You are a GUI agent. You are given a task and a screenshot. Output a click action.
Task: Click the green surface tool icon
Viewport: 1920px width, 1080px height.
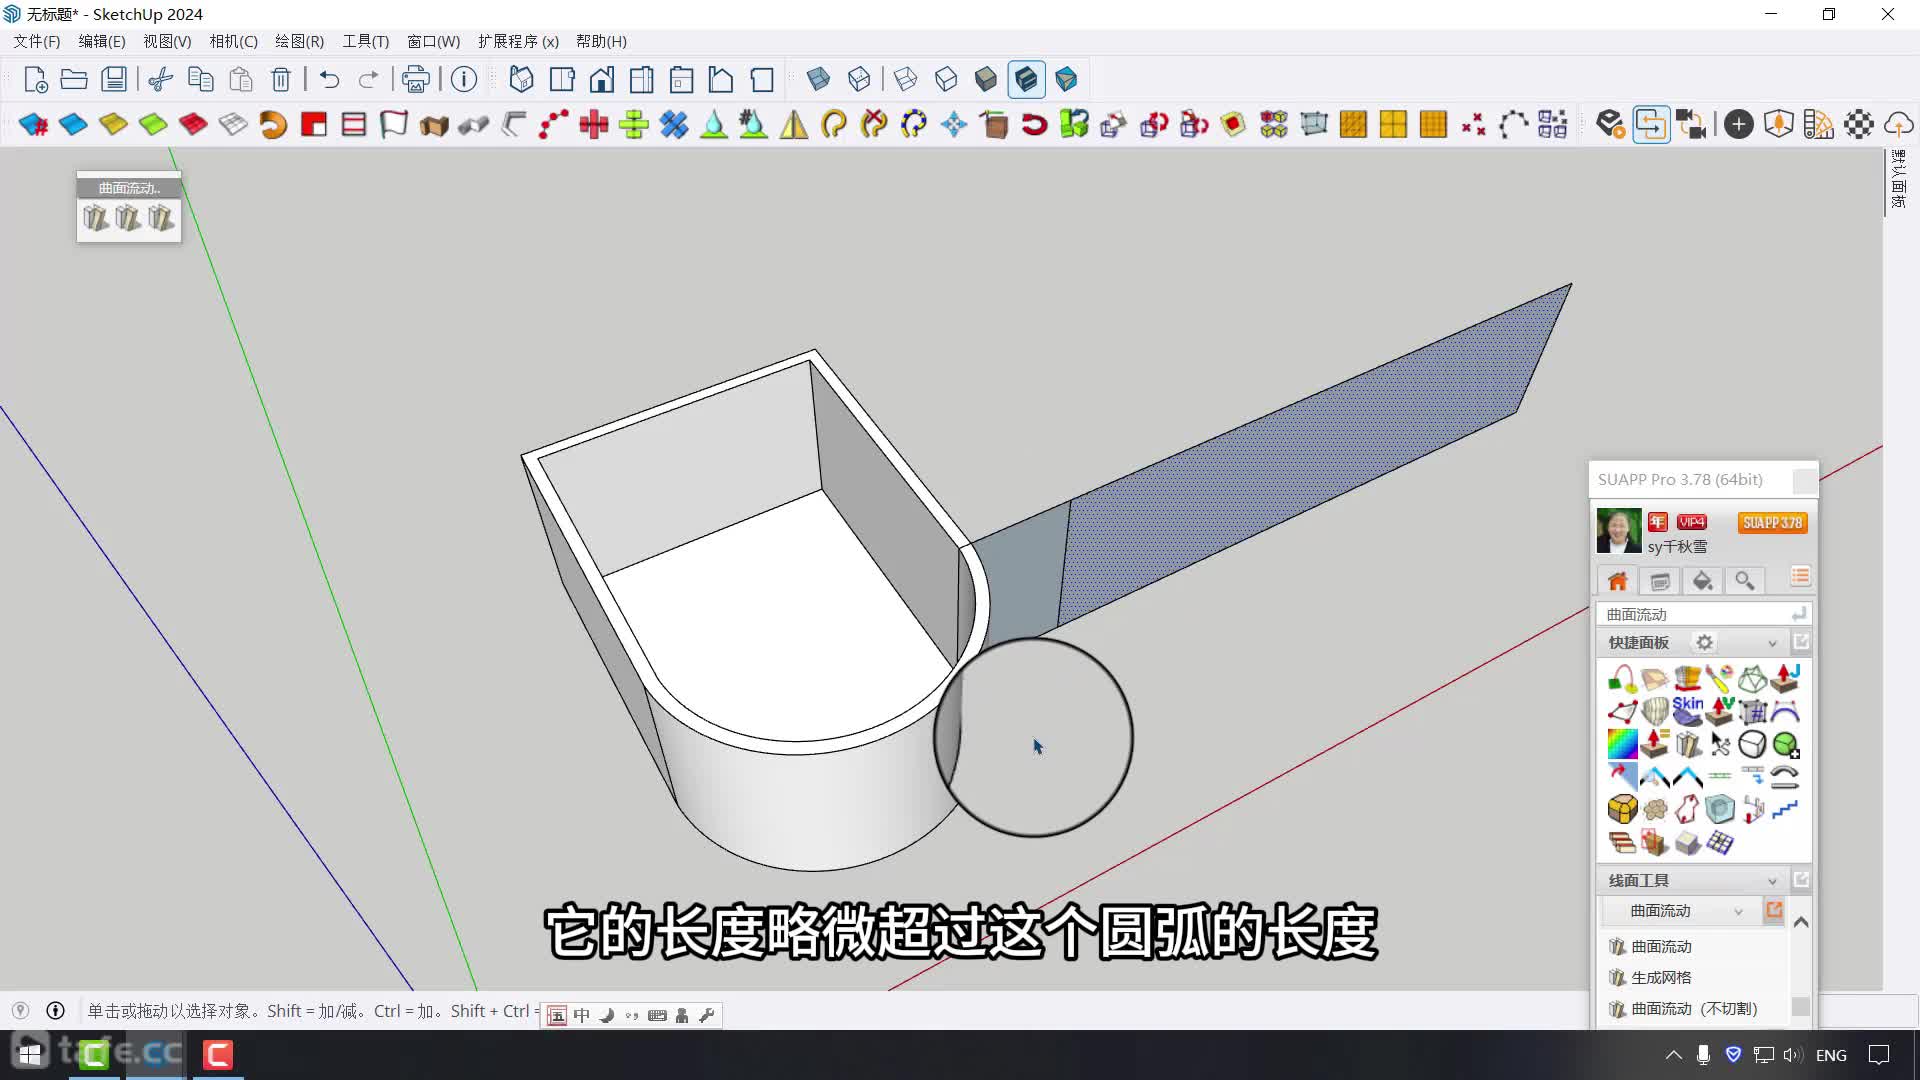(x=153, y=124)
